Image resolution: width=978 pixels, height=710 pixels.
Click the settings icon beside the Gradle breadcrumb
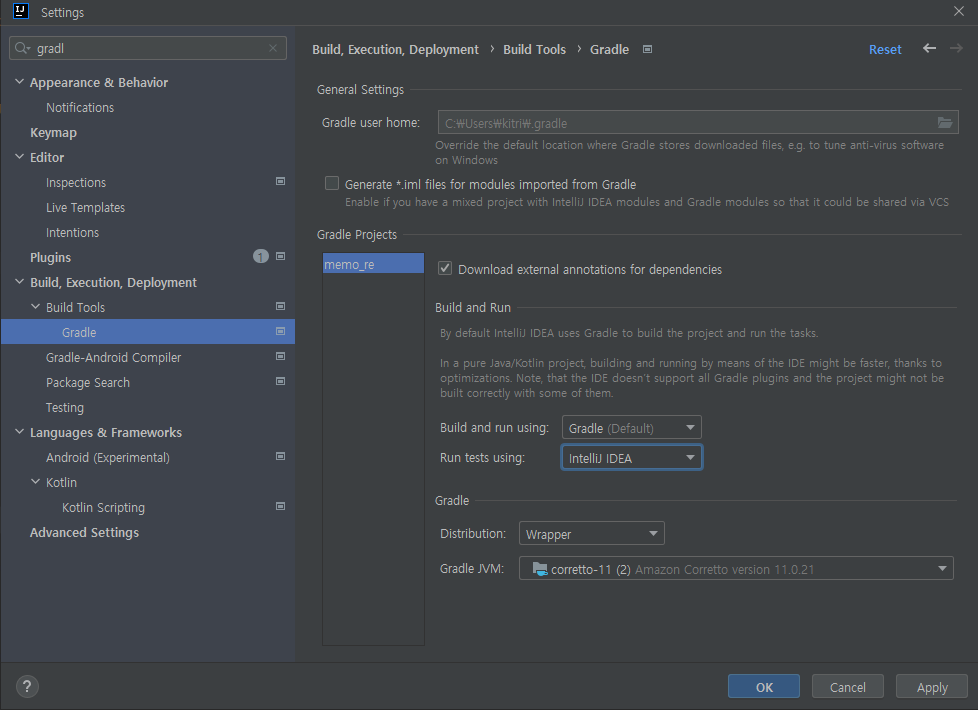(646, 48)
